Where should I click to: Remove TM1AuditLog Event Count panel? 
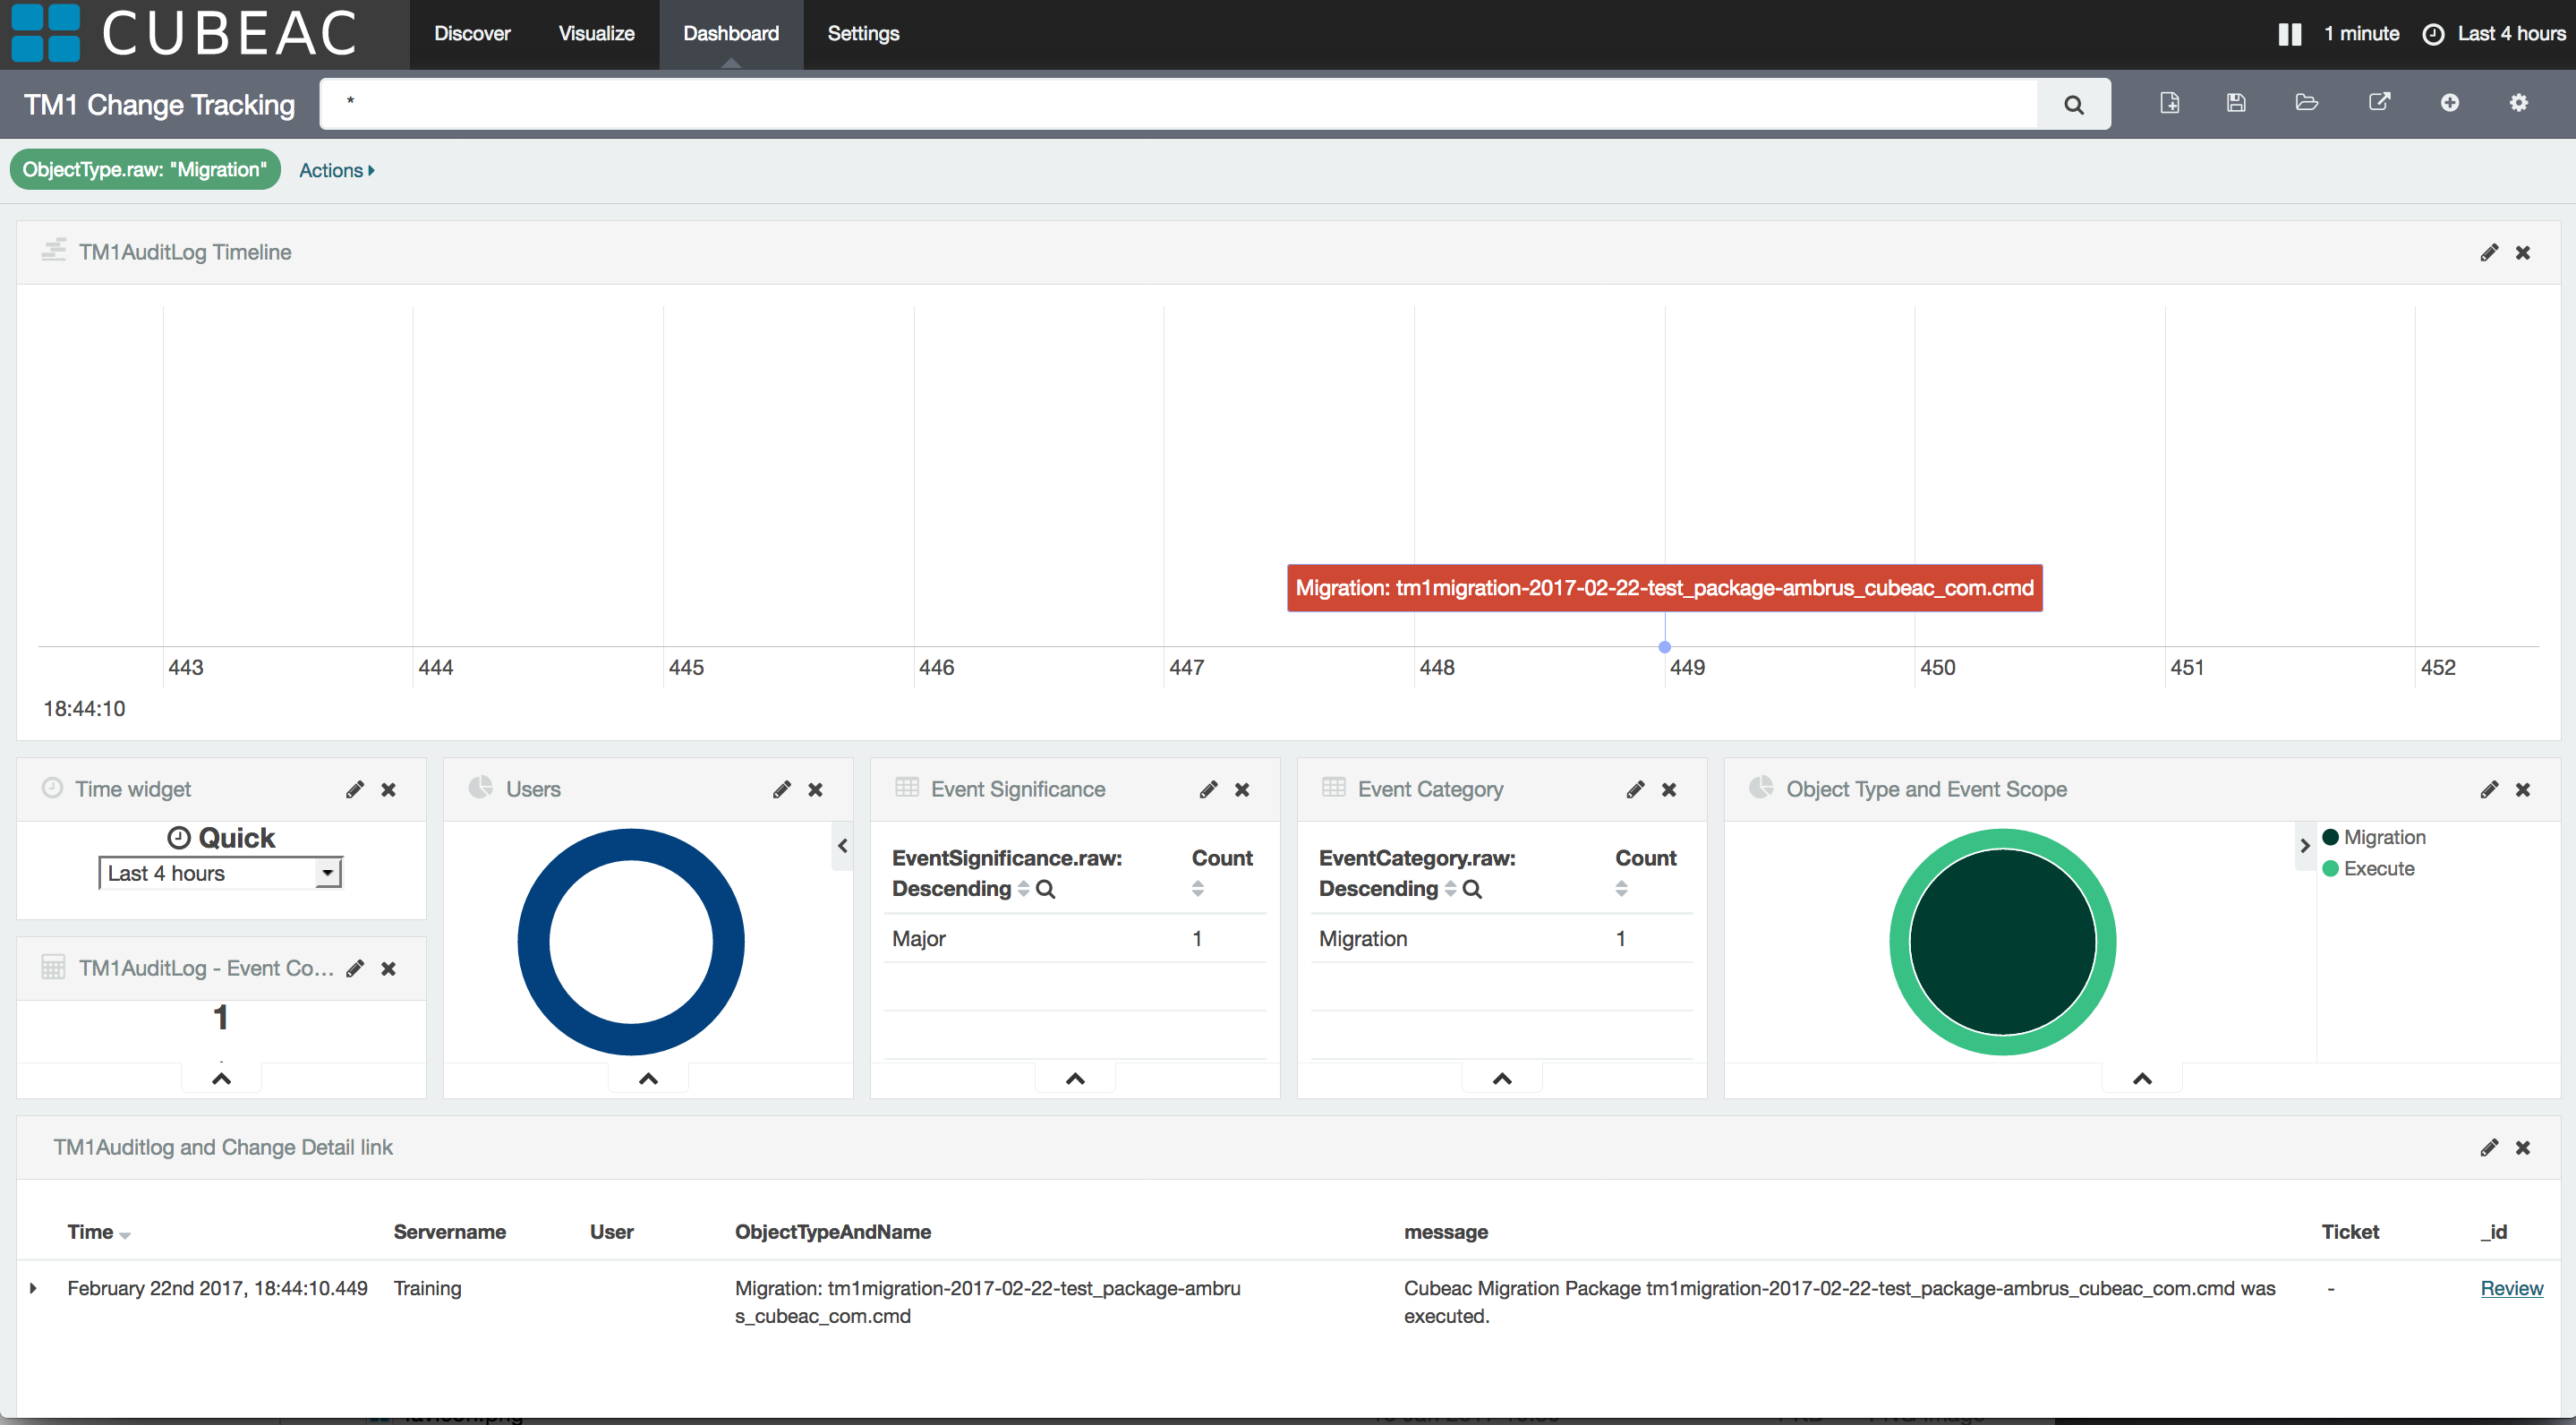click(389, 968)
